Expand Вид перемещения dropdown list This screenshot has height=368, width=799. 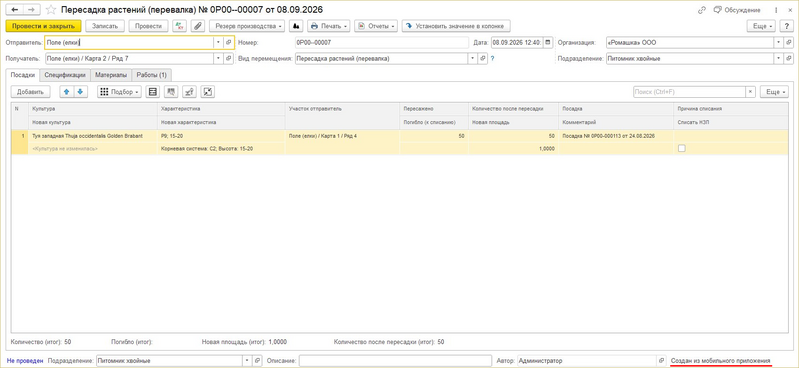pos(473,59)
